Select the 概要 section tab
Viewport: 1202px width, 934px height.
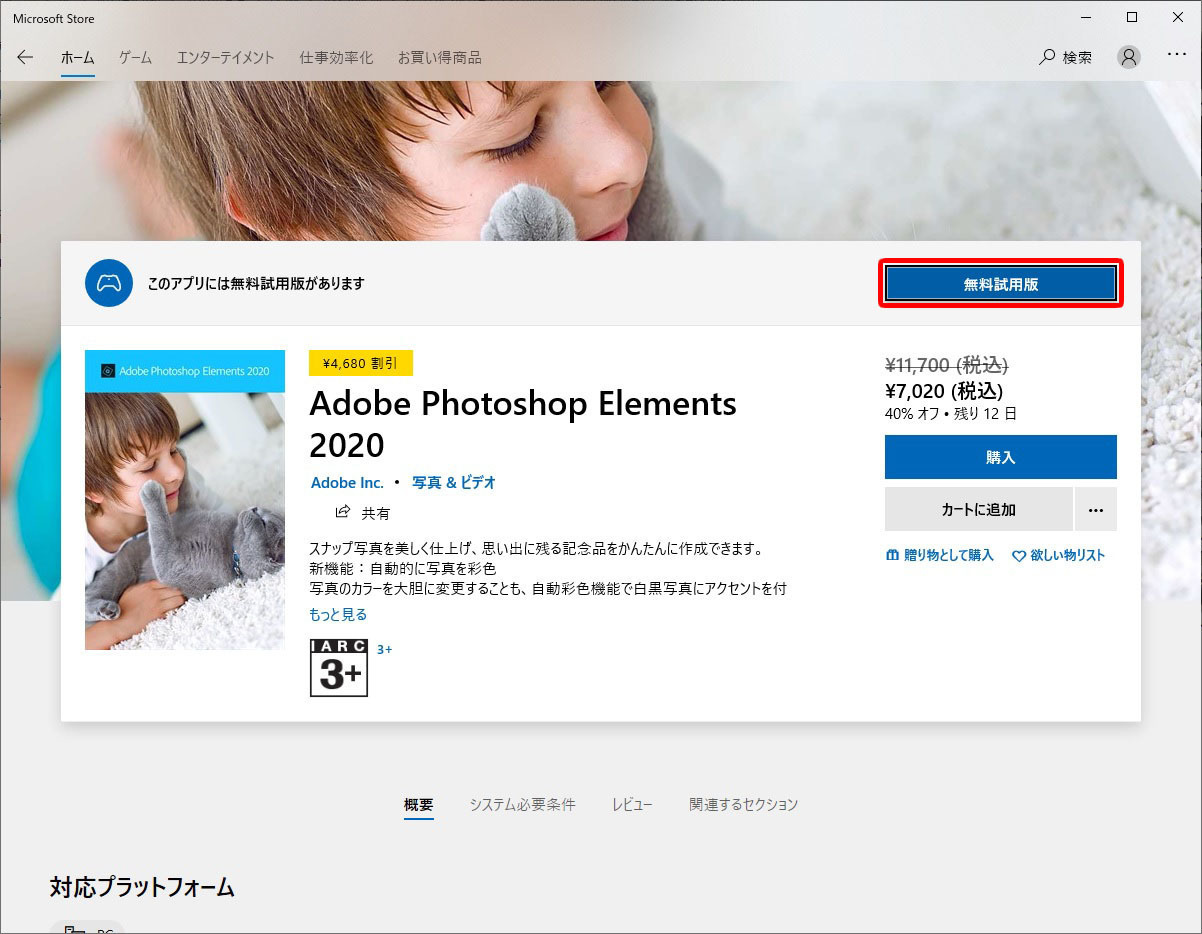pos(419,804)
